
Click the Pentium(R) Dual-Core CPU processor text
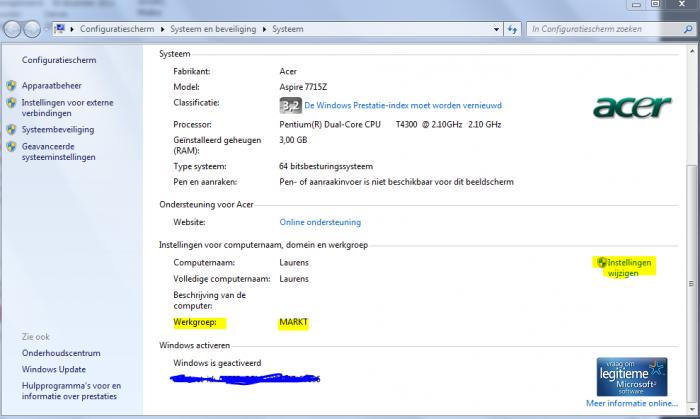330,124
